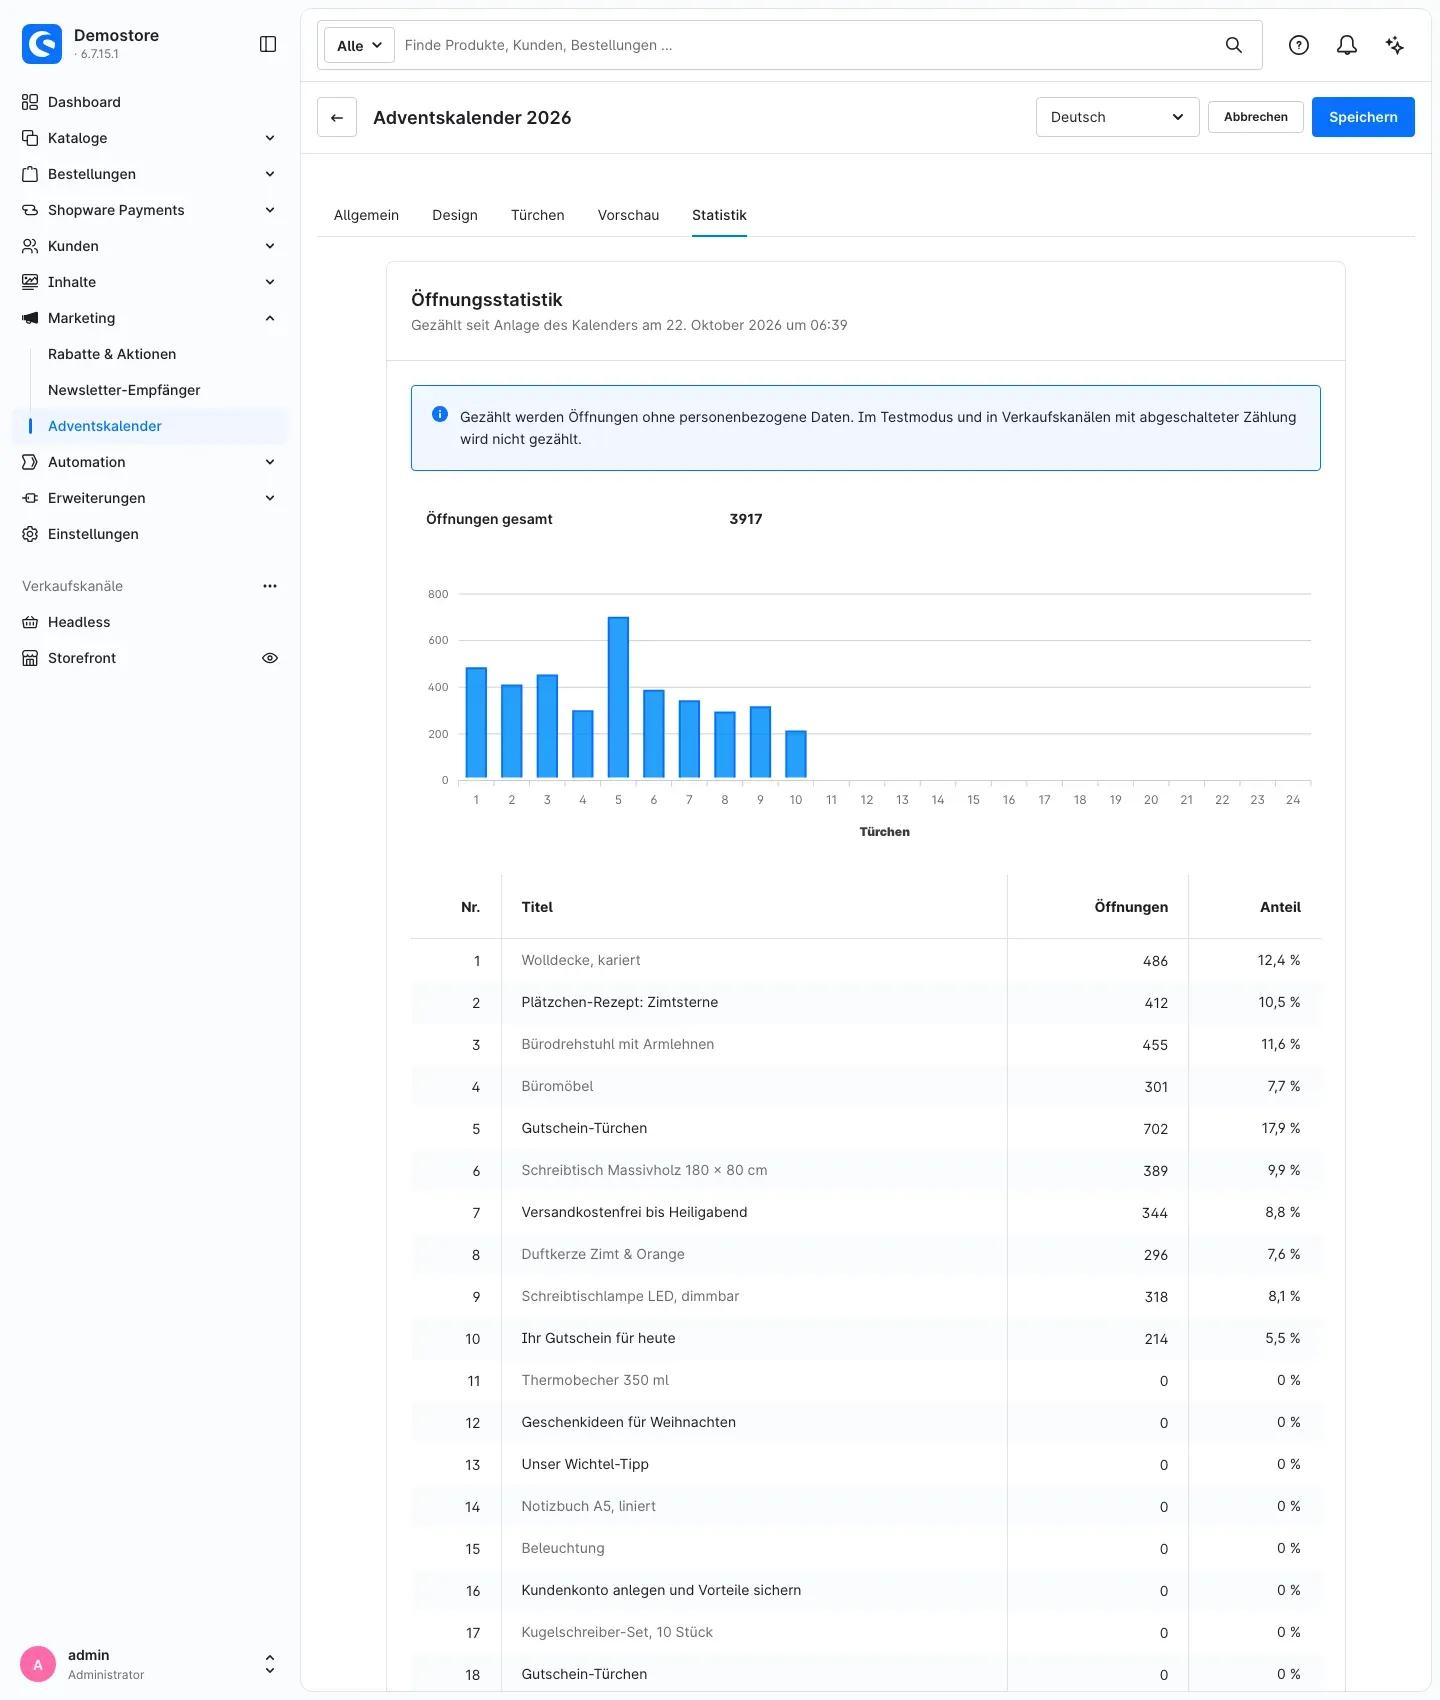Viewport: 1440px width, 1700px height.
Task: Open the Verkaufskanäle three-dots menu
Action: (x=270, y=586)
